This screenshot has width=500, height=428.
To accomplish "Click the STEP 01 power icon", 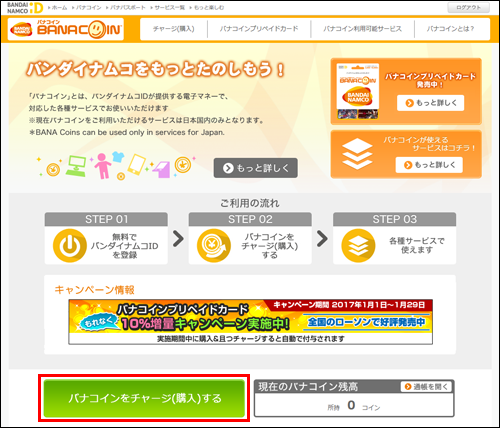I will [x=70, y=245].
